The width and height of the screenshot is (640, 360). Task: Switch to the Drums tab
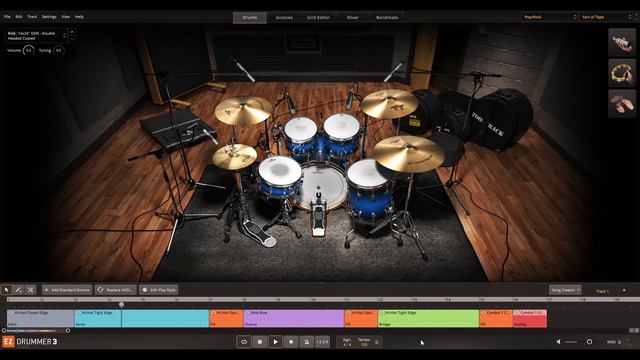tap(250, 18)
